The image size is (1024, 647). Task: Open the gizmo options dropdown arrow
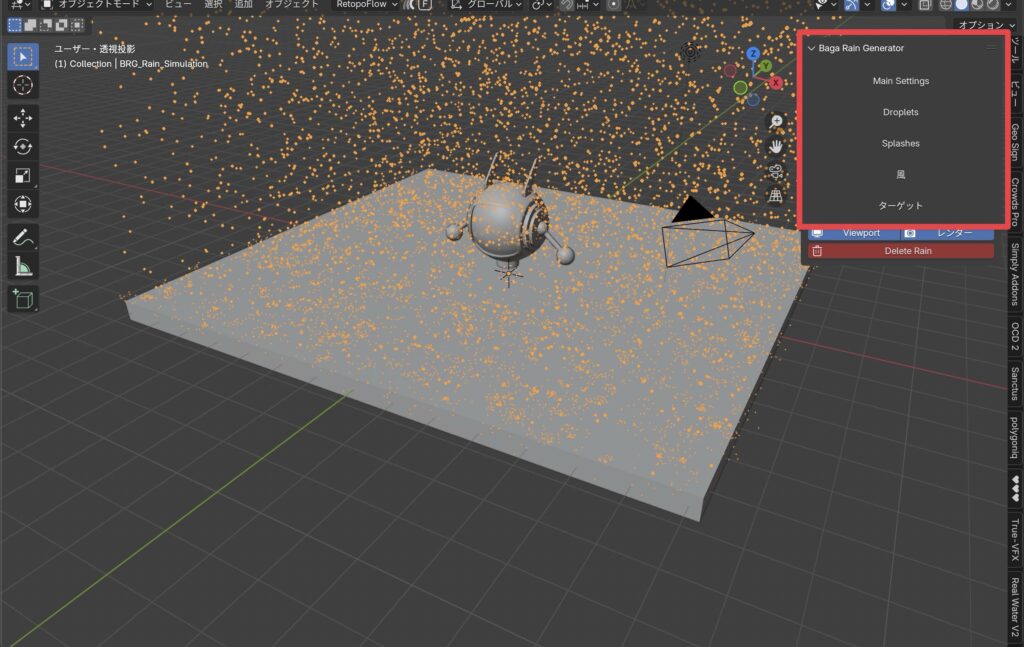[x=867, y=5]
